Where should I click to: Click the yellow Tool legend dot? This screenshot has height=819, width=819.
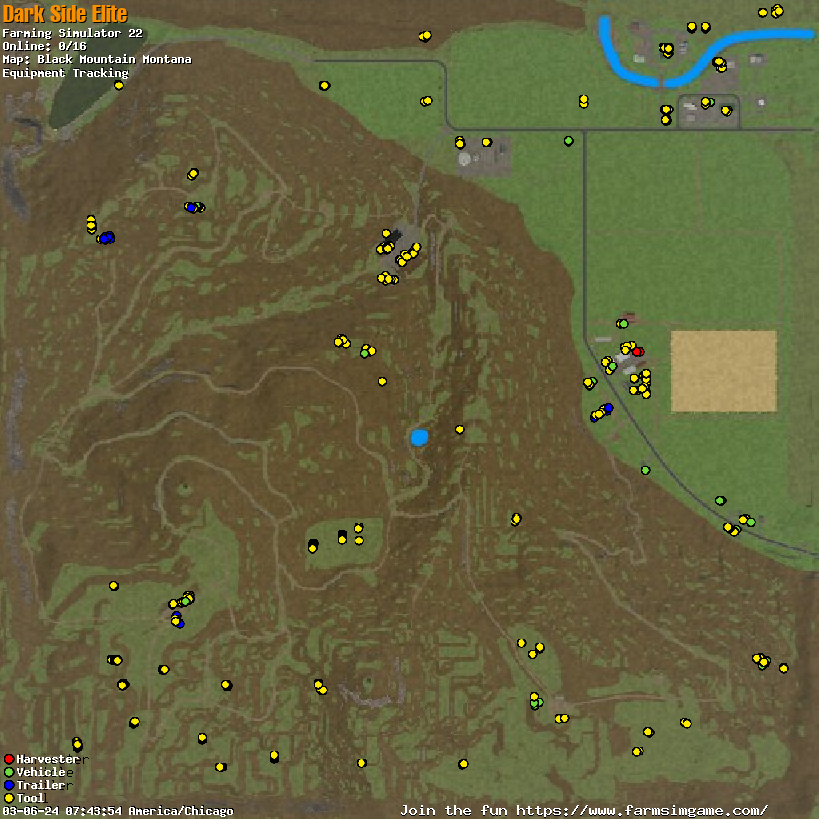click(9, 799)
